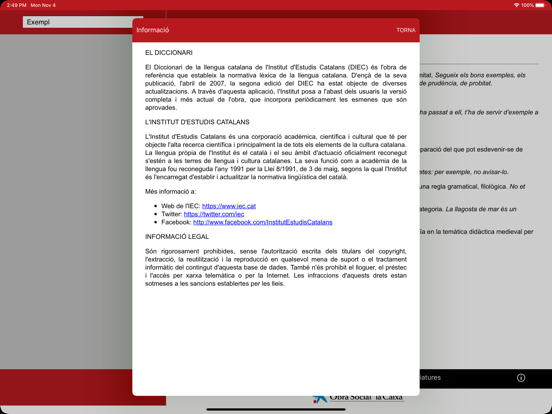Tap the 2:49 PM clock in status bar
Viewport: 552px width, 414px height.
(x=17, y=5)
